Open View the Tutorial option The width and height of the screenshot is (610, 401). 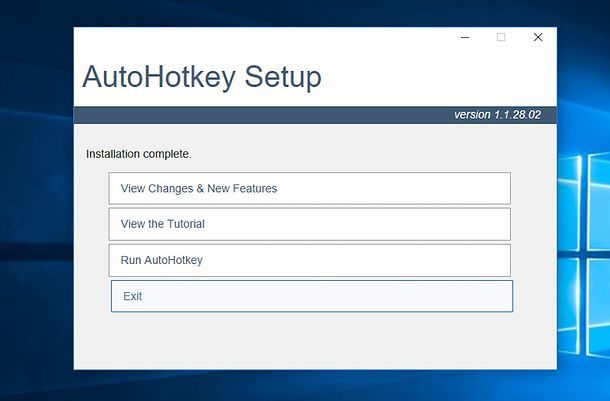click(310, 224)
